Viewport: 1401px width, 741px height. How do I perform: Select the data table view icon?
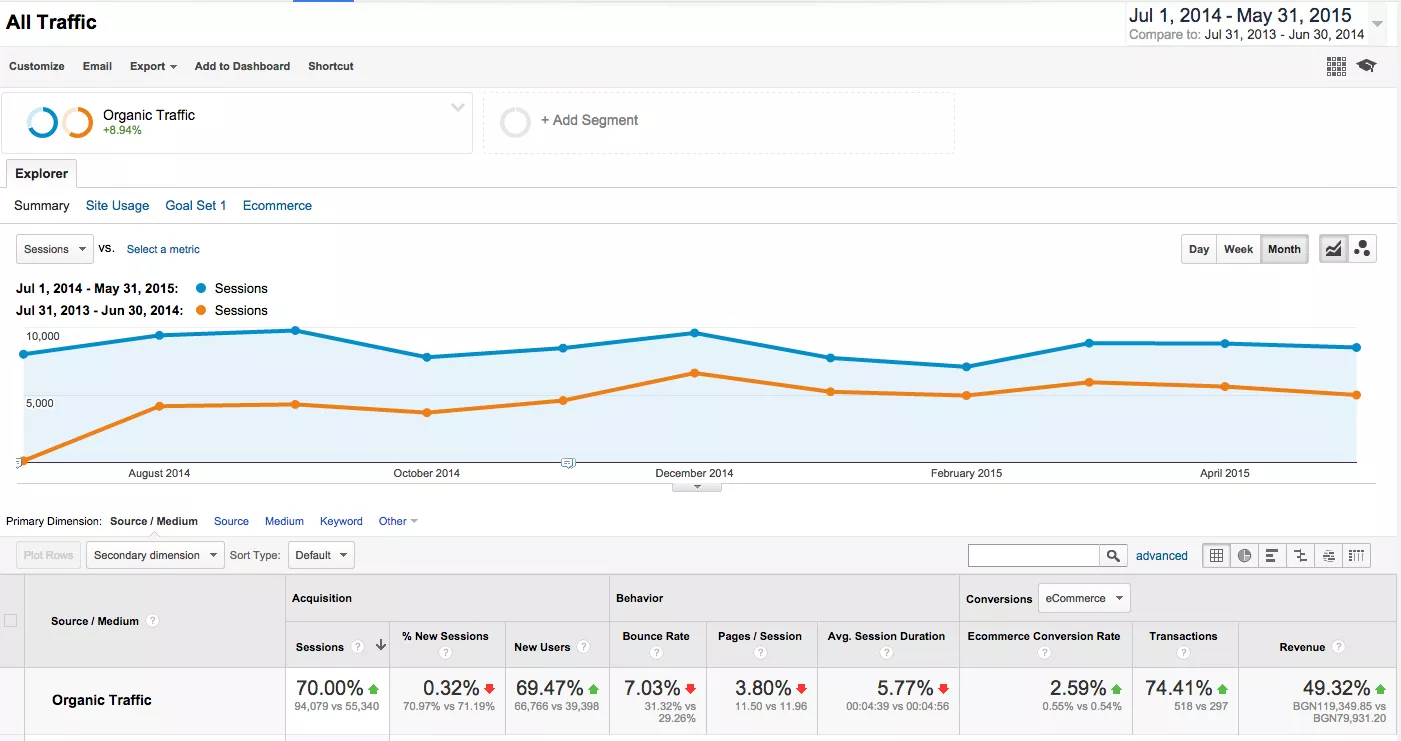pos(1217,555)
